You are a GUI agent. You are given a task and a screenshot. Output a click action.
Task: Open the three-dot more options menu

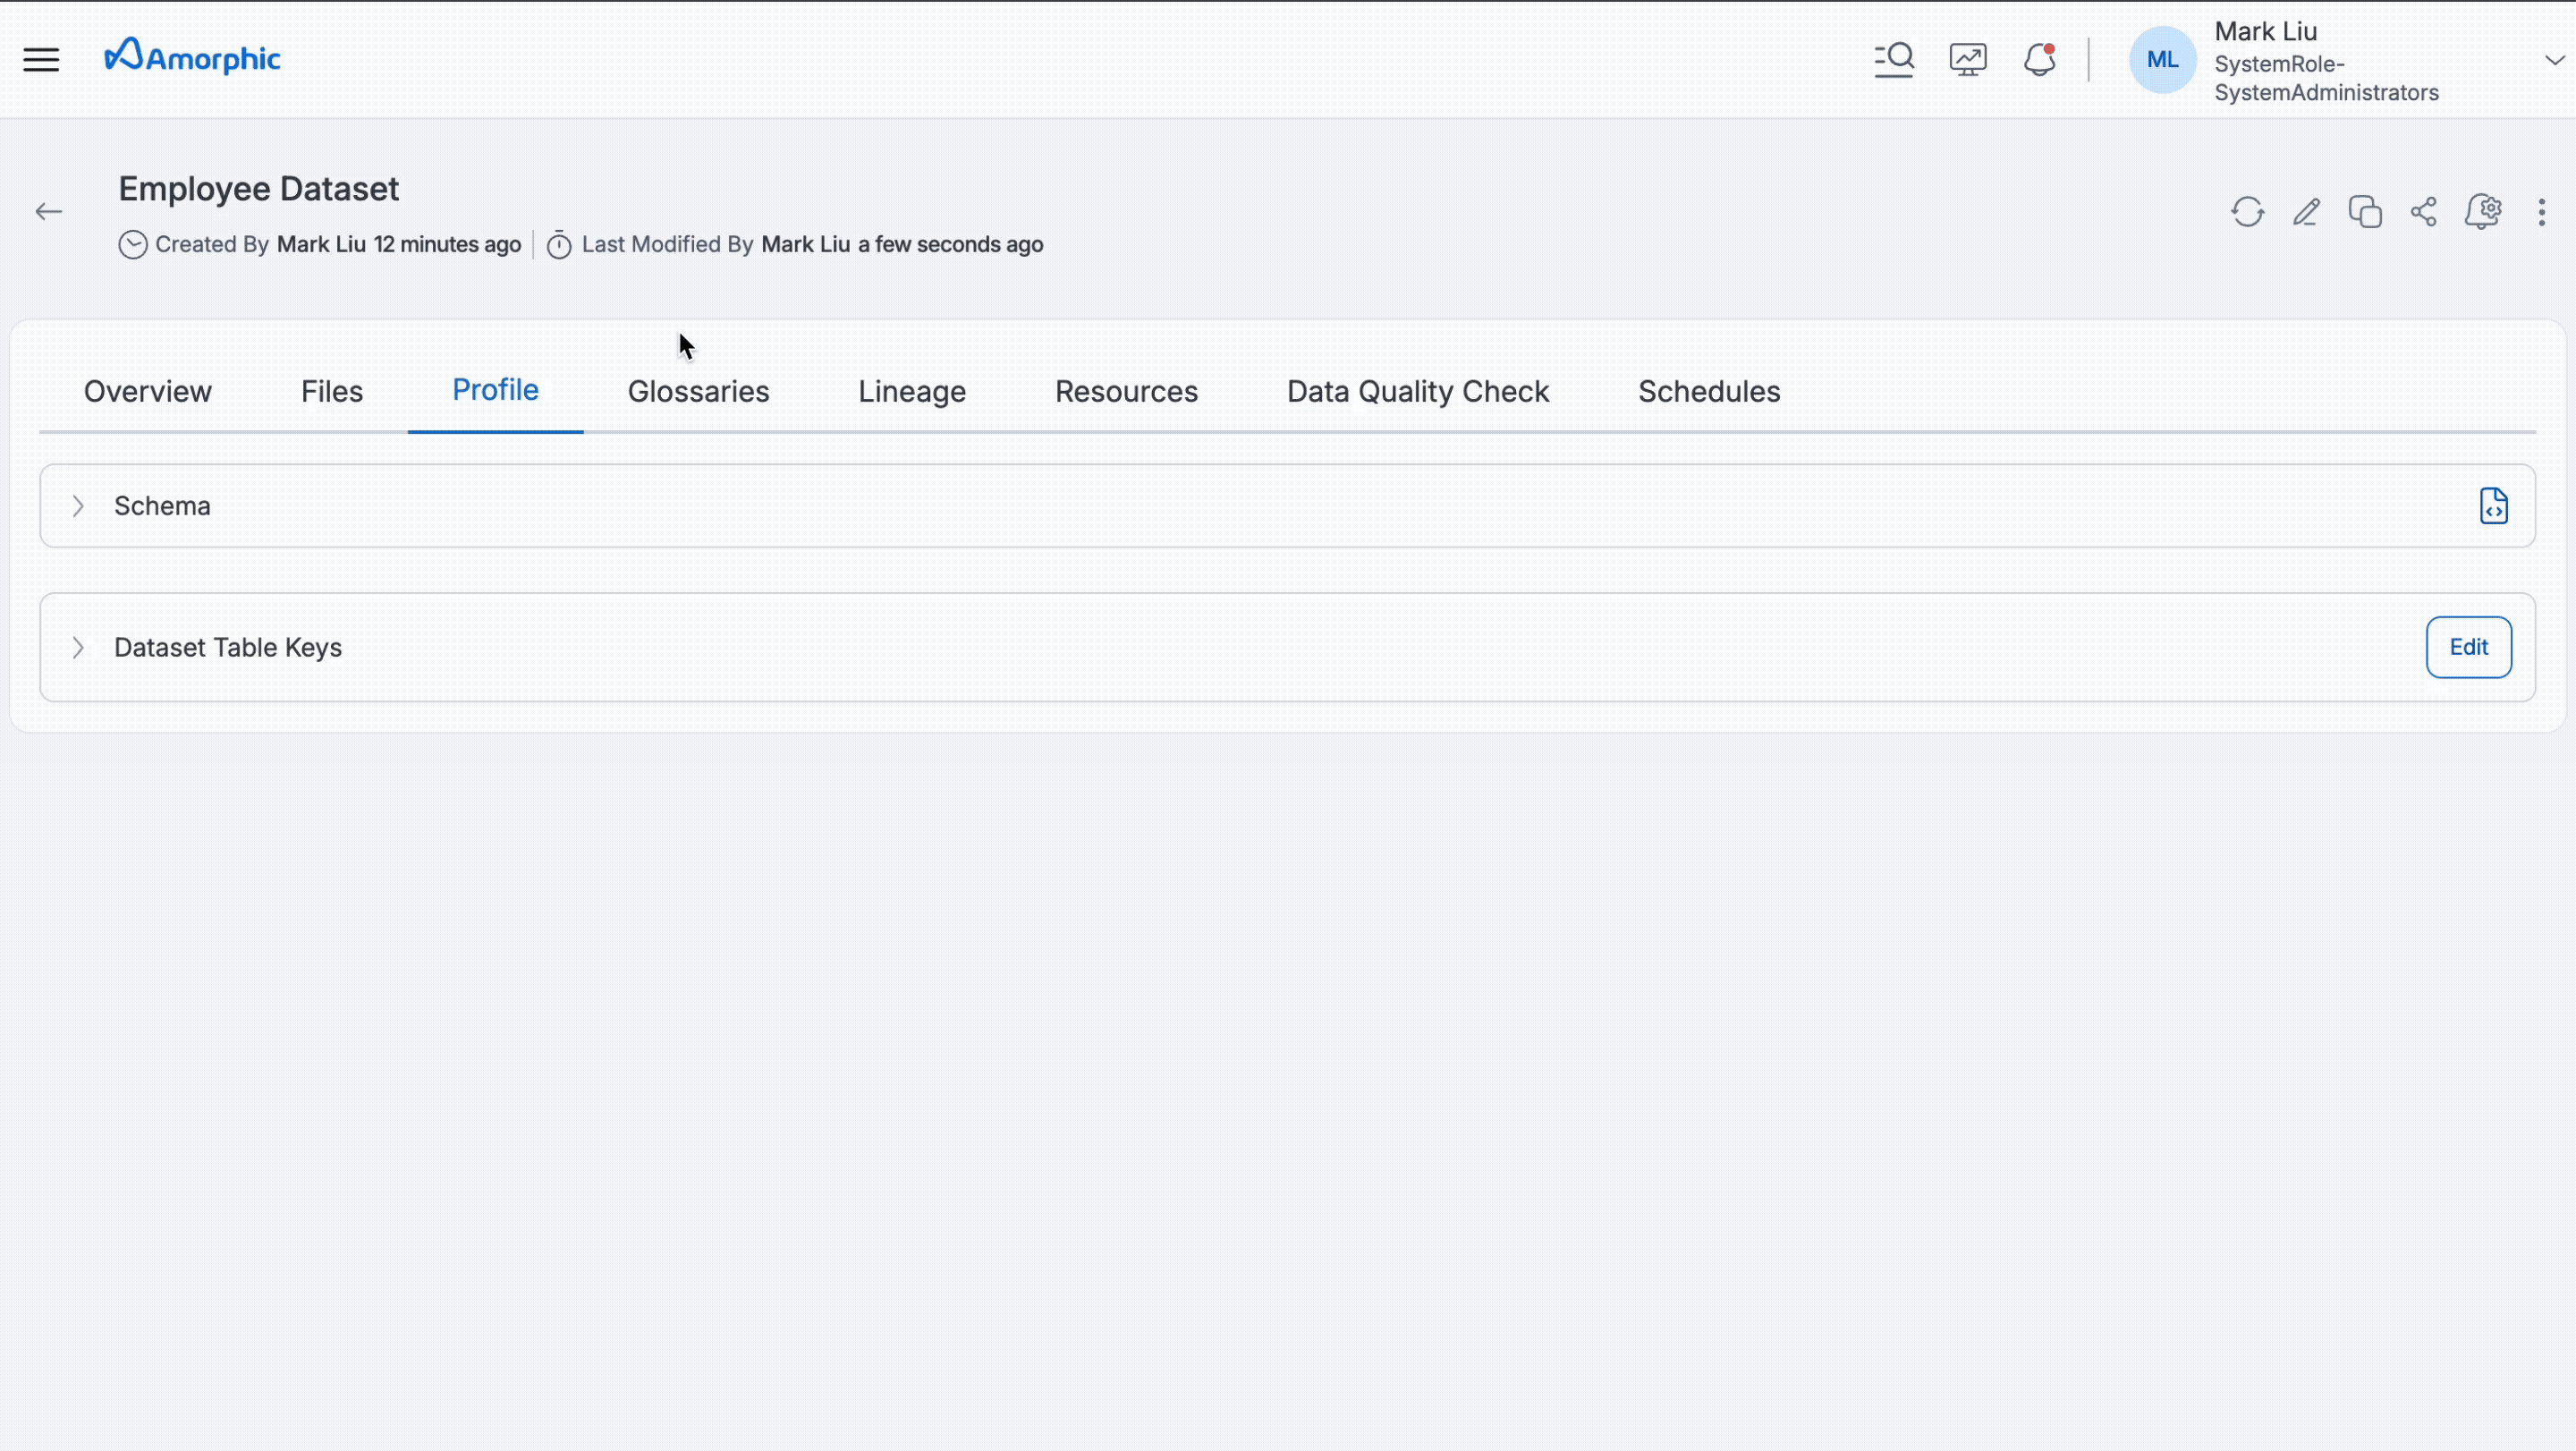2543,212
